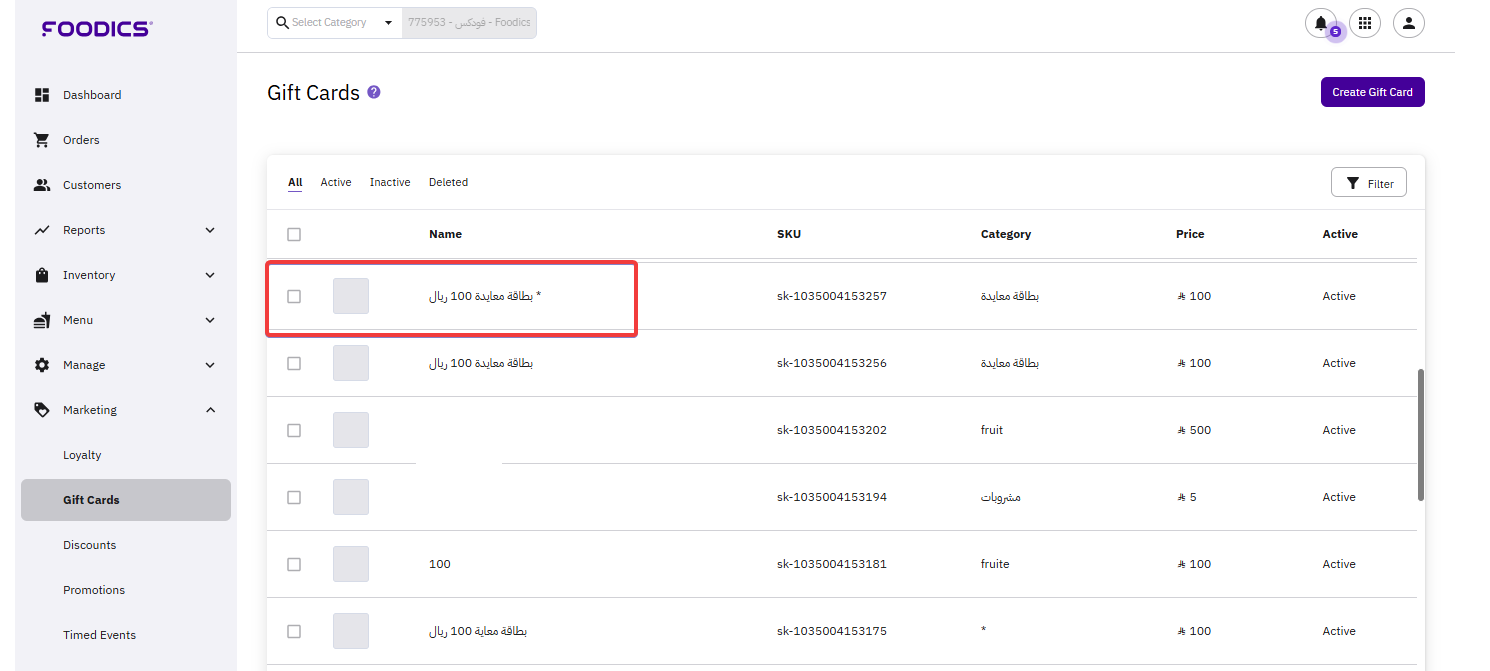This screenshot has height=671, width=1490.
Task: Toggle the select-all checkbox in table header
Action: [294, 234]
